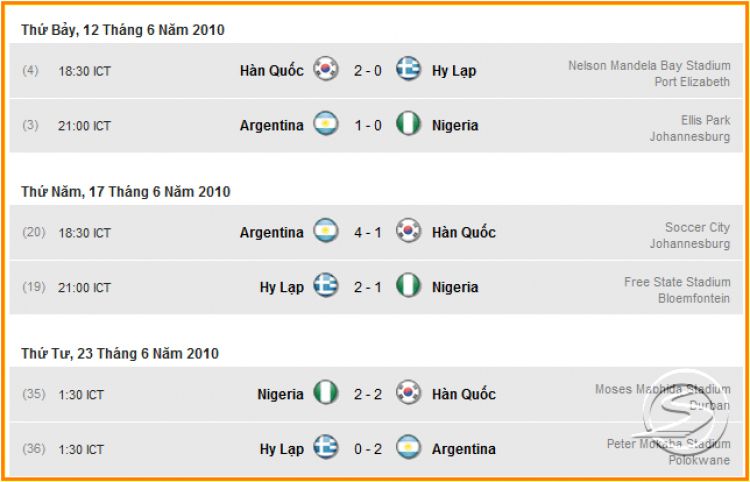This screenshot has height=482, width=750.
Task: Click South Korea flag in match 4
Action: click(326, 69)
